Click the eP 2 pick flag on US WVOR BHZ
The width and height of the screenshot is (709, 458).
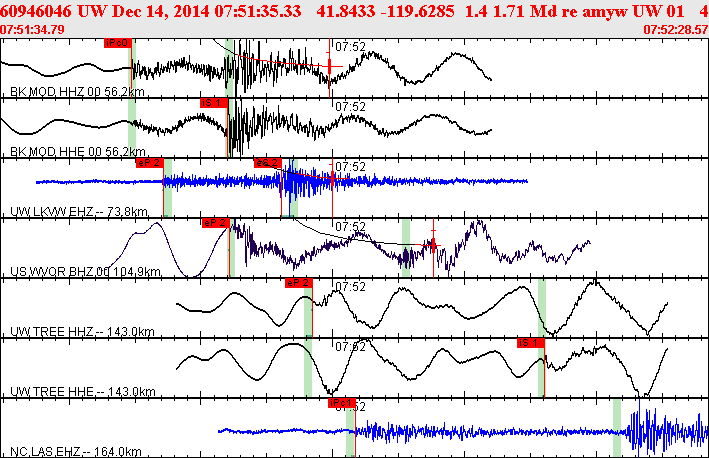(x=216, y=223)
